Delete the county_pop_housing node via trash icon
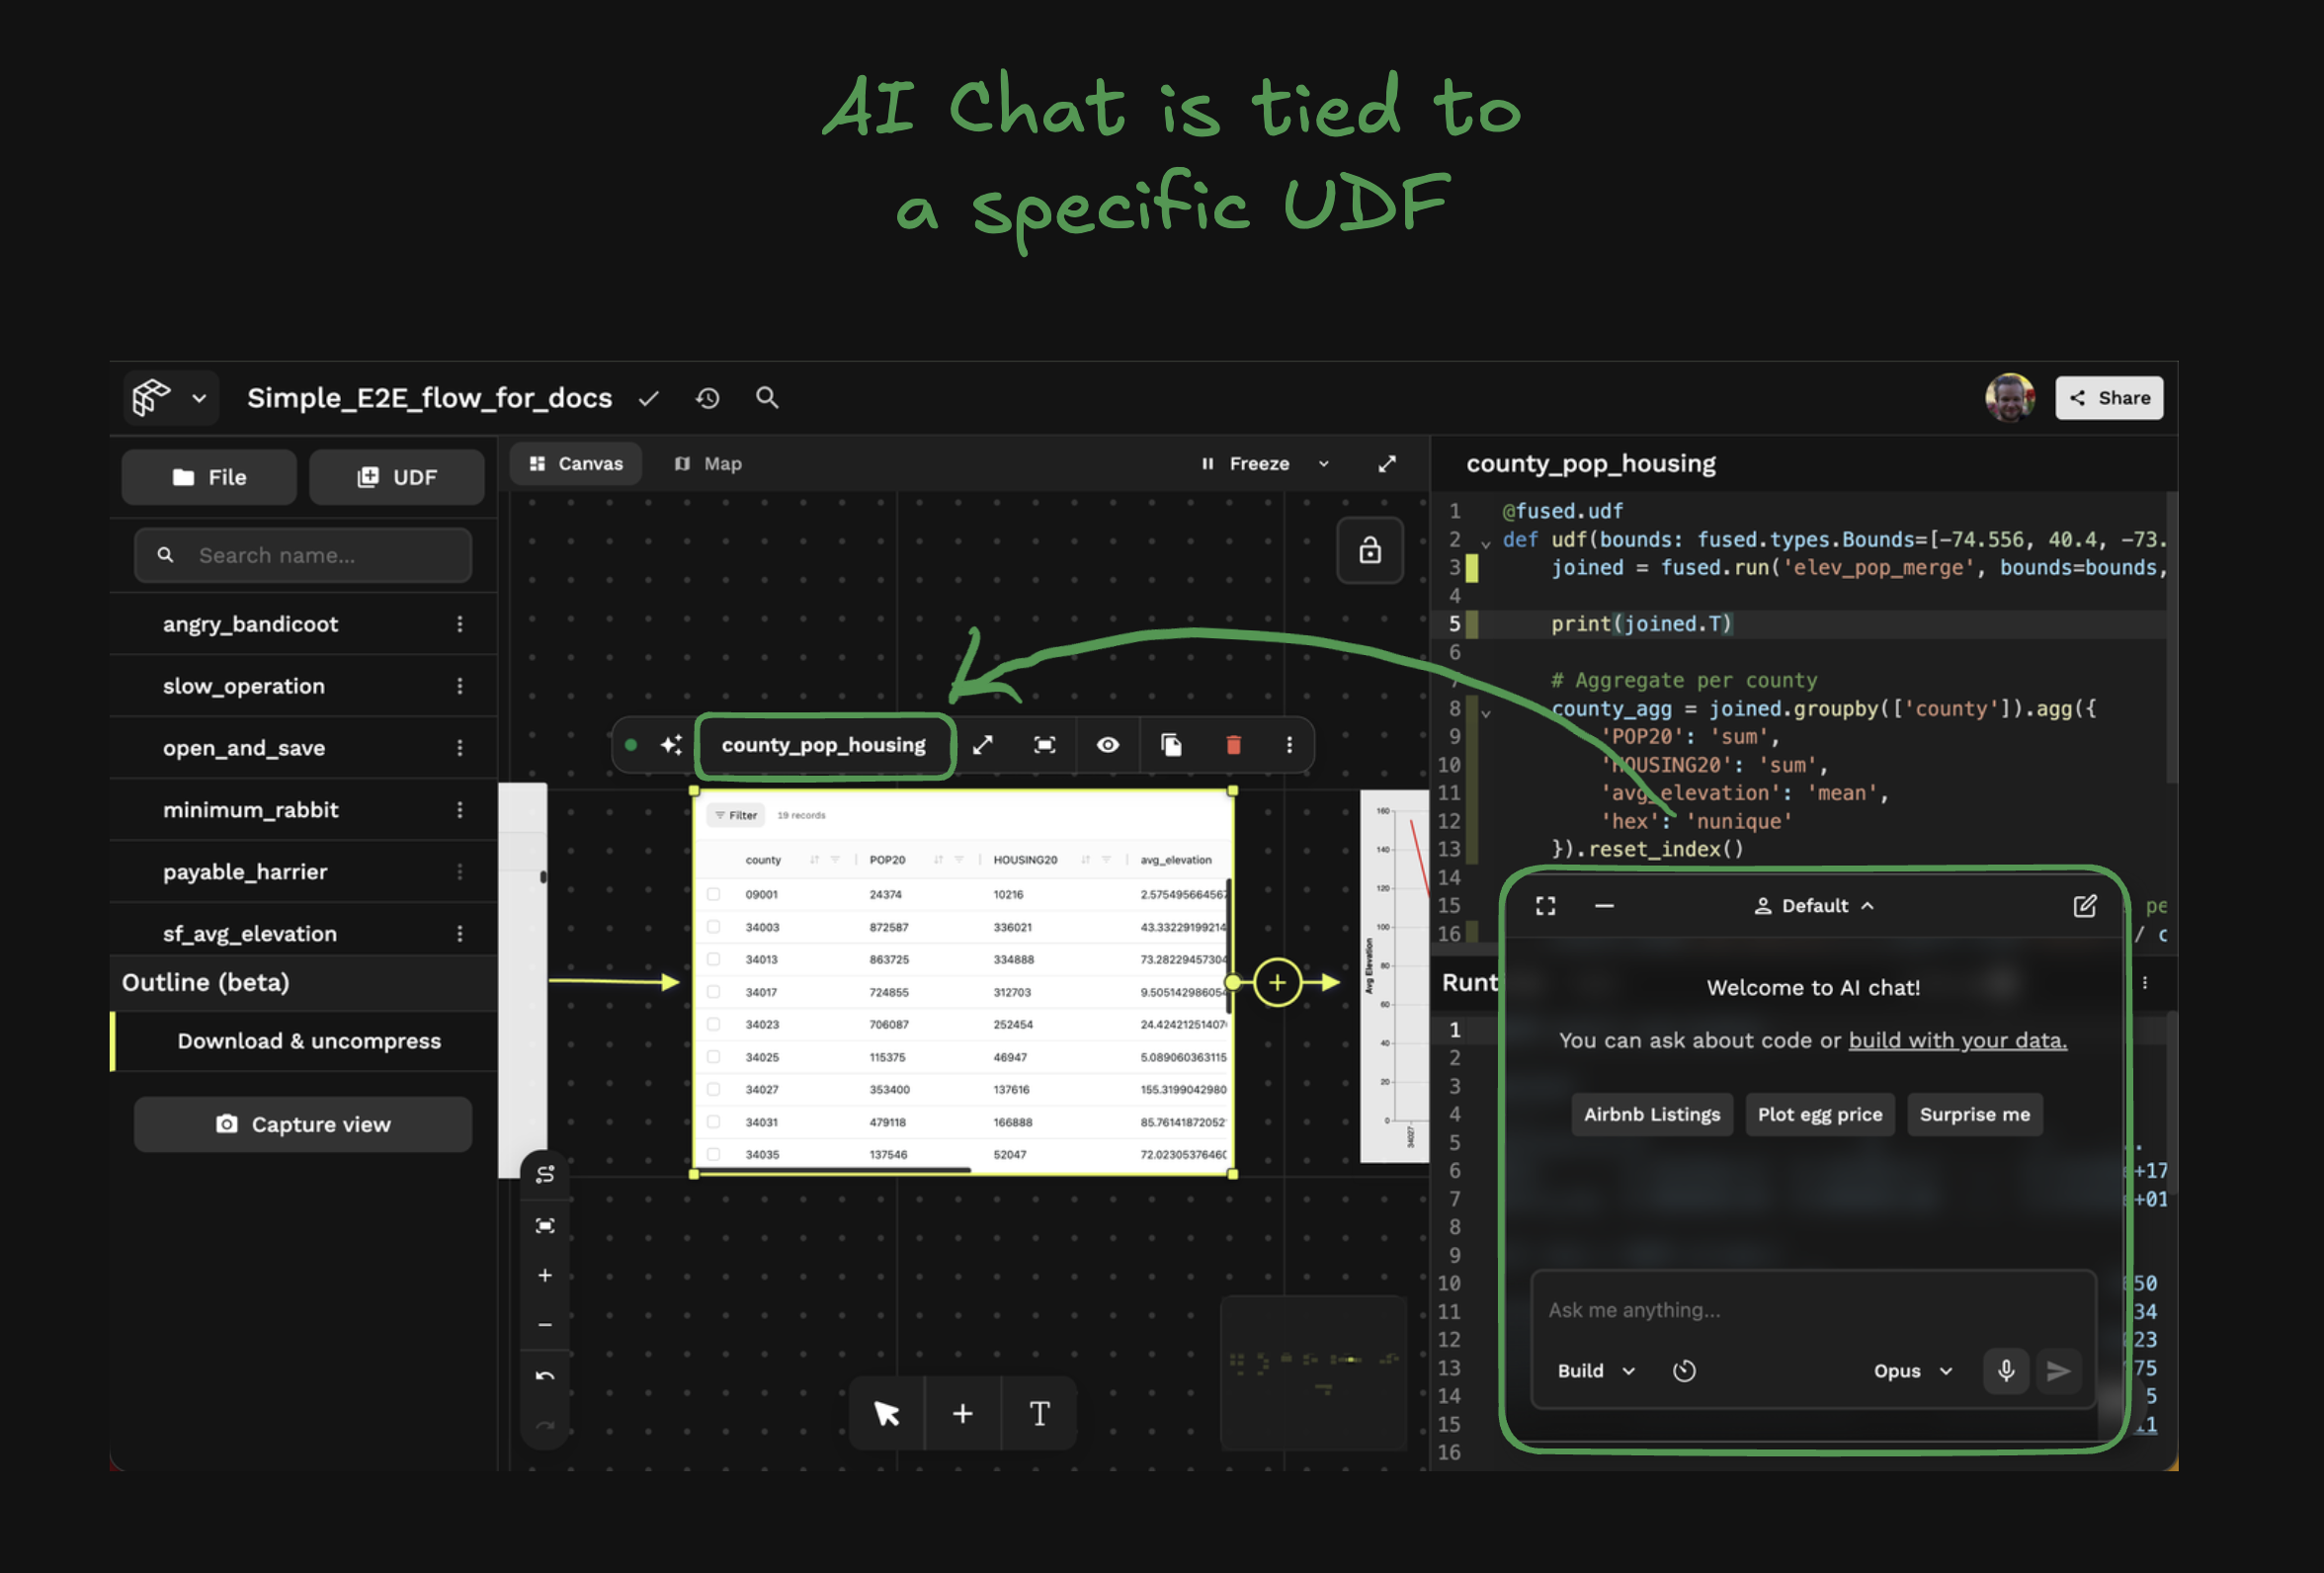This screenshot has height=1573, width=2324. (x=1234, y=744)
